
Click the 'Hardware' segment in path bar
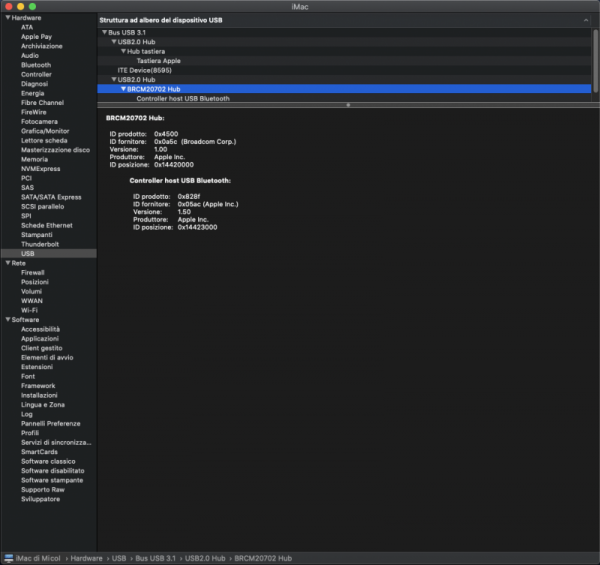[x=86, y=557]
